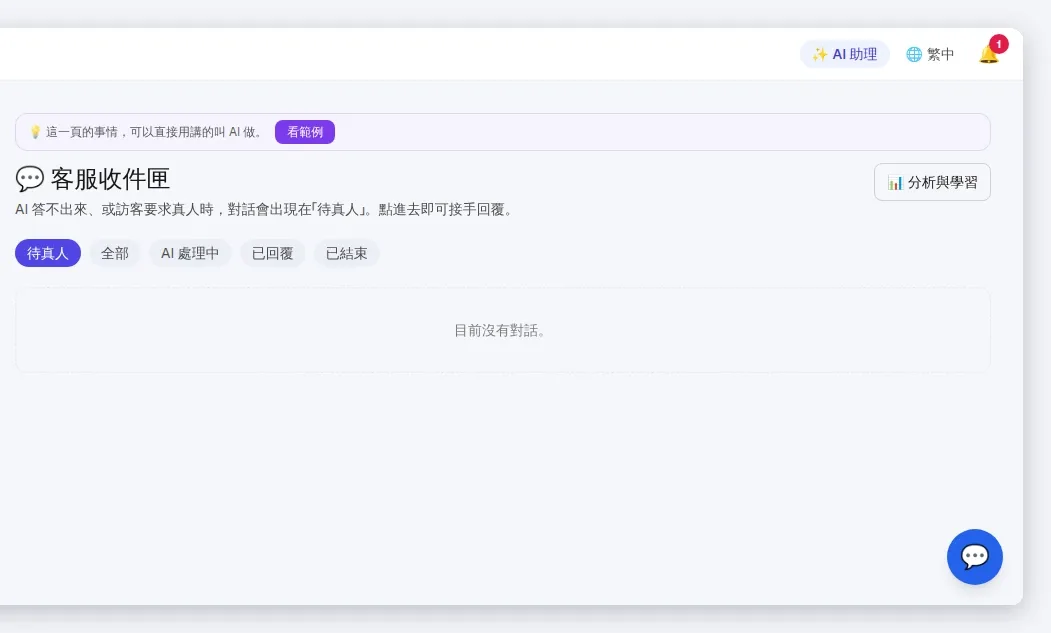Open 分析與學習 analytics button
This screenshot has width=1051, height=633.
click(932, 182)
